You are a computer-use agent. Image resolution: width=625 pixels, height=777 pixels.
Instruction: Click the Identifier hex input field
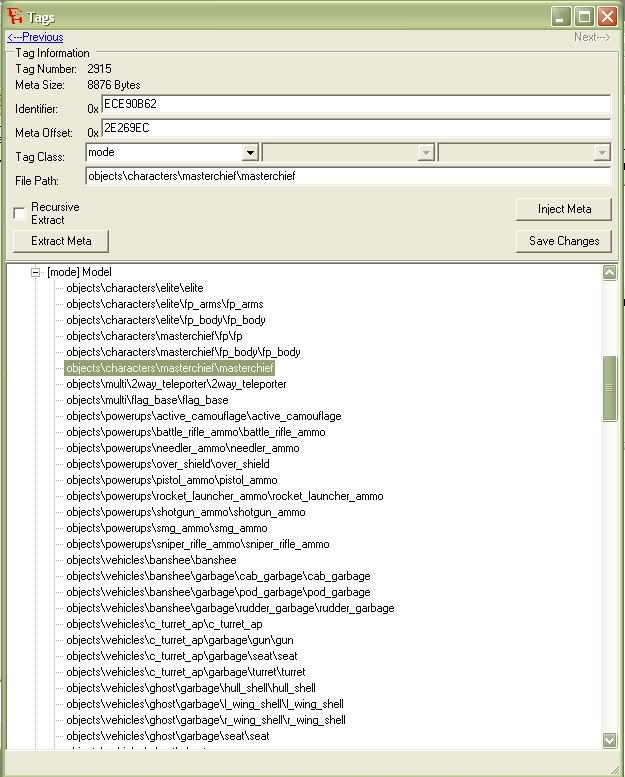click(x=356, y=104)
